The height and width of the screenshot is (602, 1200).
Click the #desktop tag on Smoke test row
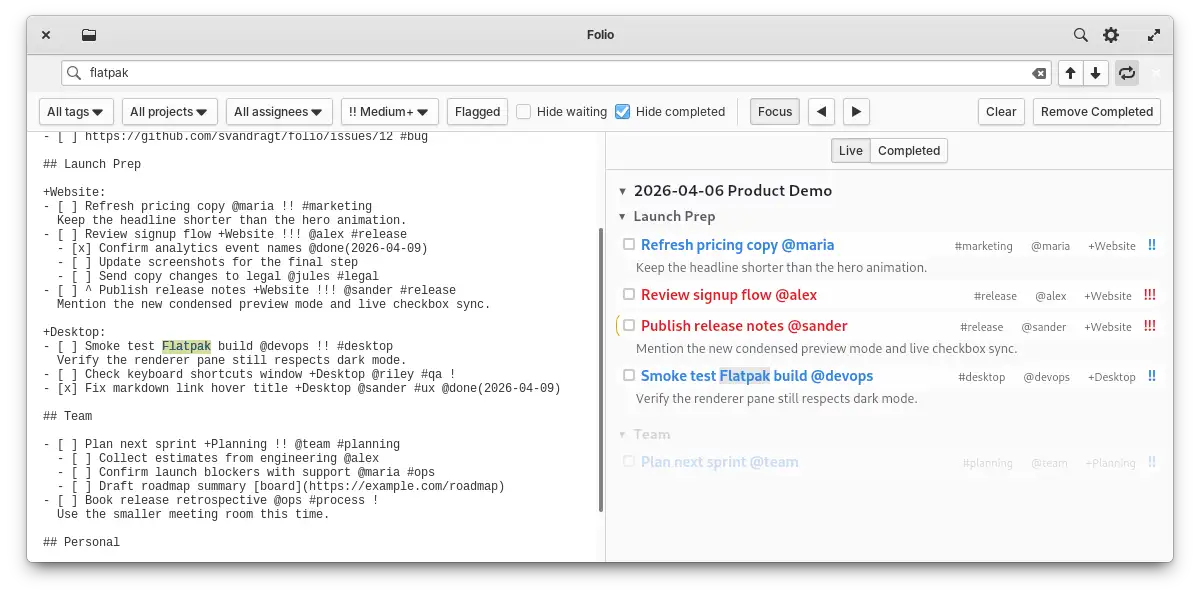(981, 378)
